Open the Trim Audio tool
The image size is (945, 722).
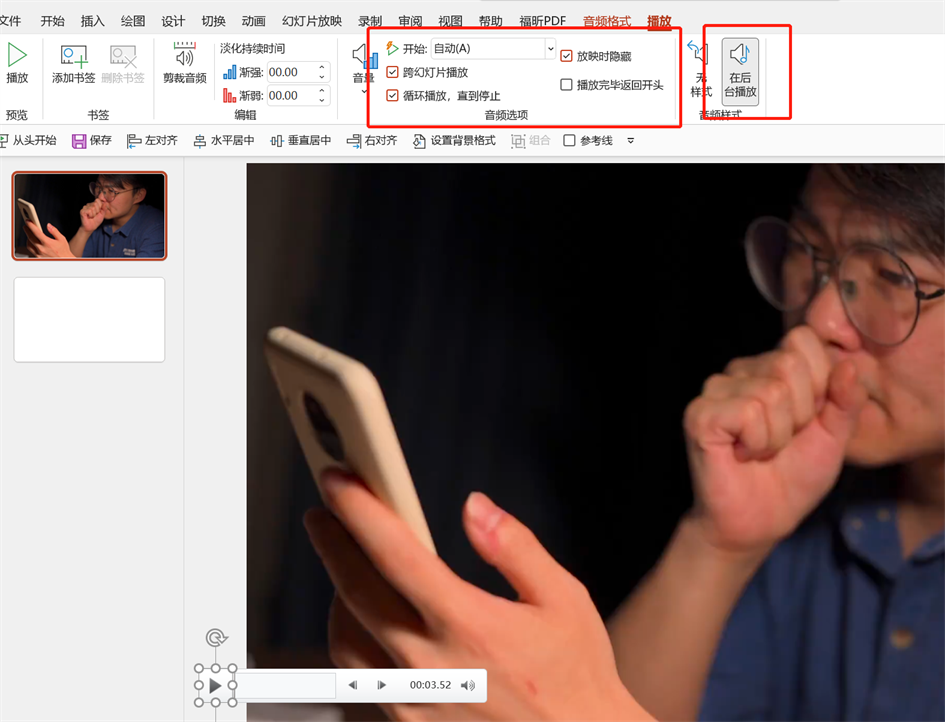coord(184,58)
